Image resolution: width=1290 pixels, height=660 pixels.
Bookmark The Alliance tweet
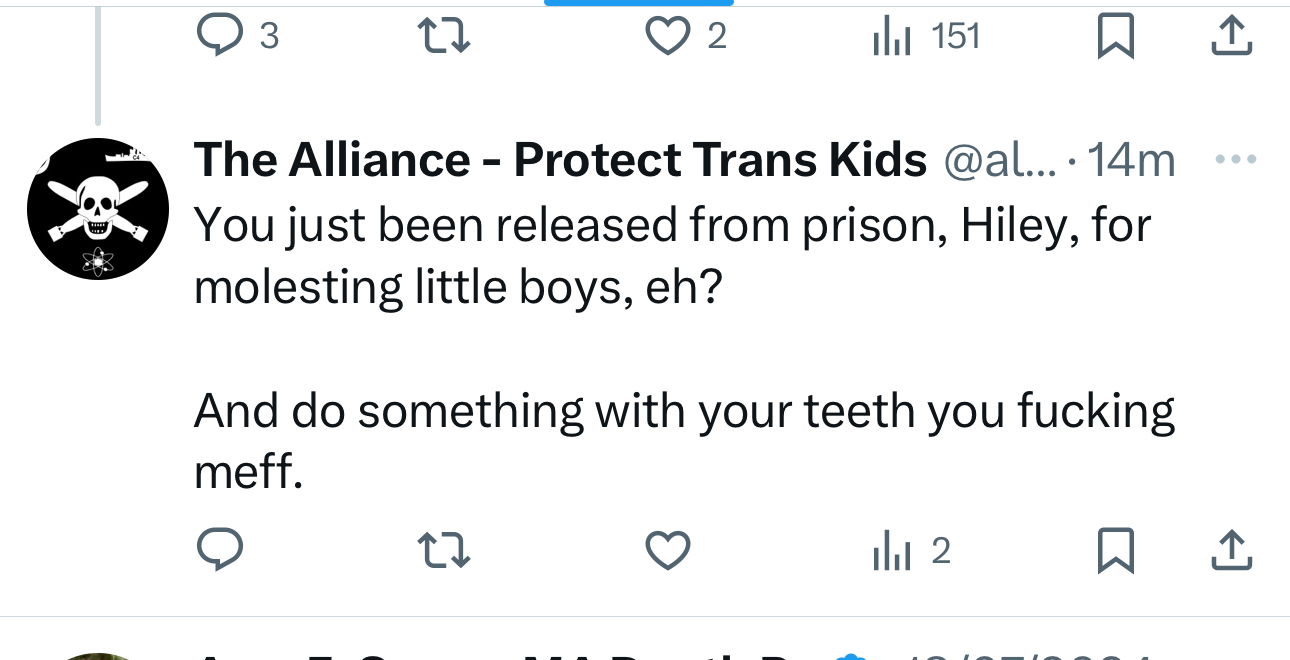pyautogui.click(x=1115, y=551)
